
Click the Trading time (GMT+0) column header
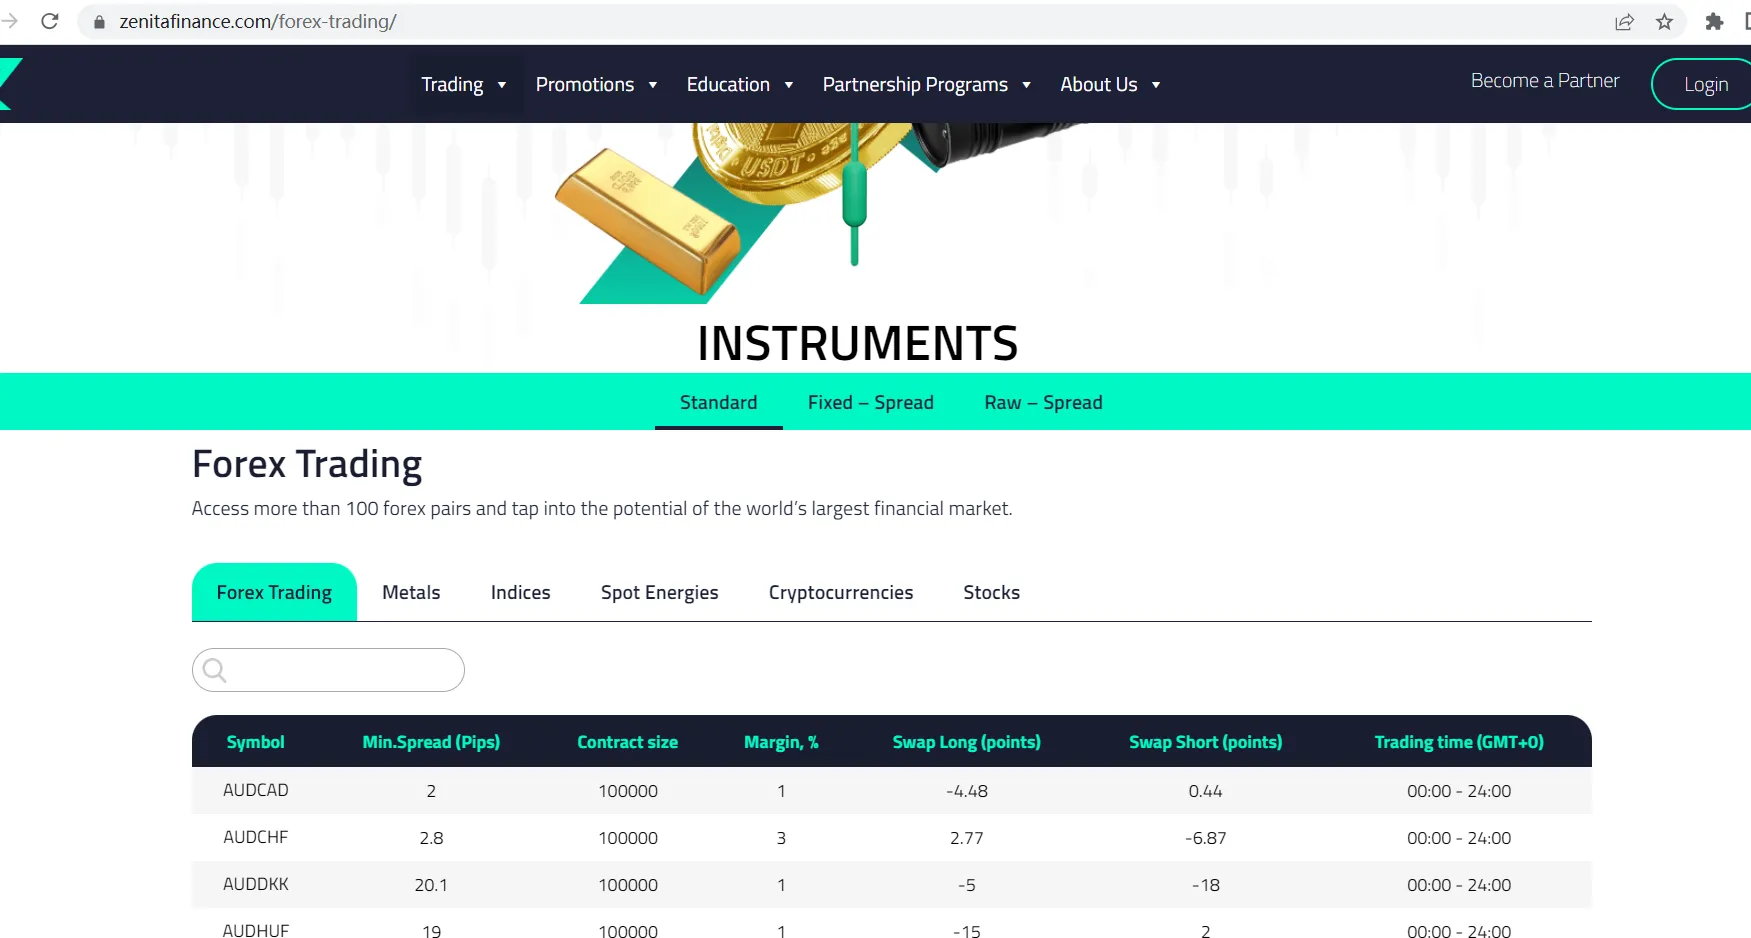coord(1459,742)
